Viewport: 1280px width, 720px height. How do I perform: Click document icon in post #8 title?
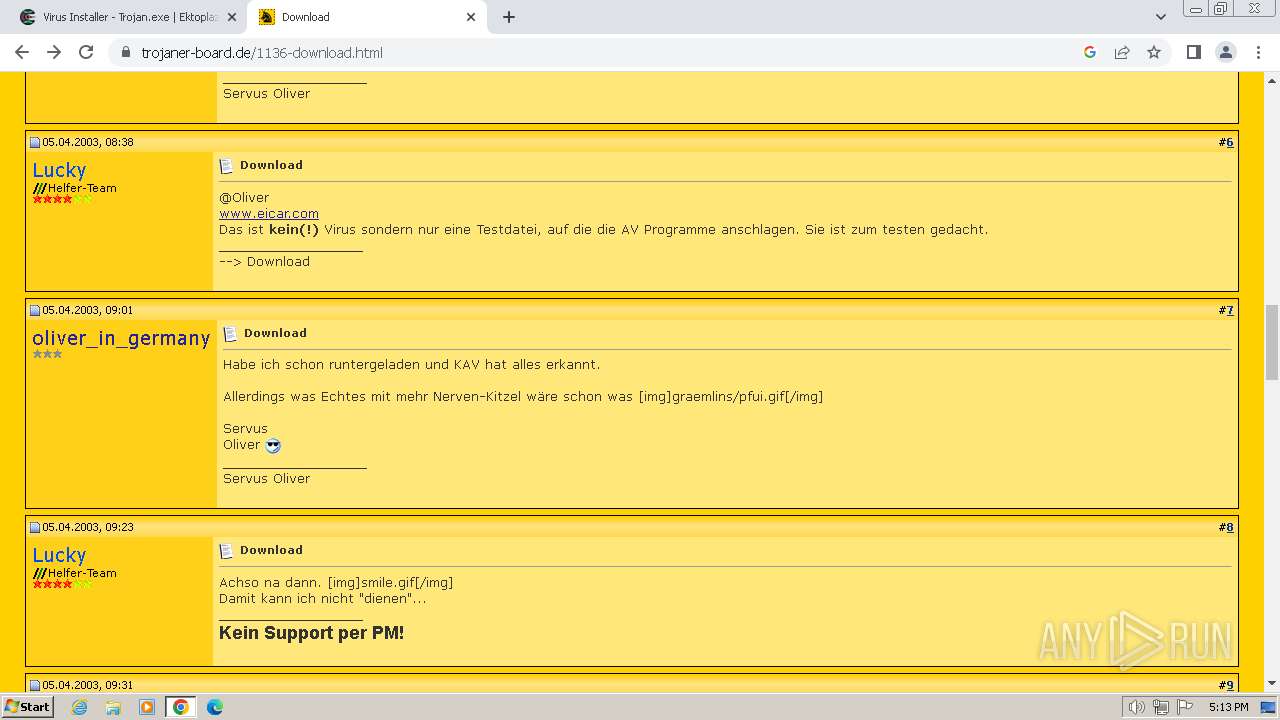pyautogui.click(x=226, y=551)
